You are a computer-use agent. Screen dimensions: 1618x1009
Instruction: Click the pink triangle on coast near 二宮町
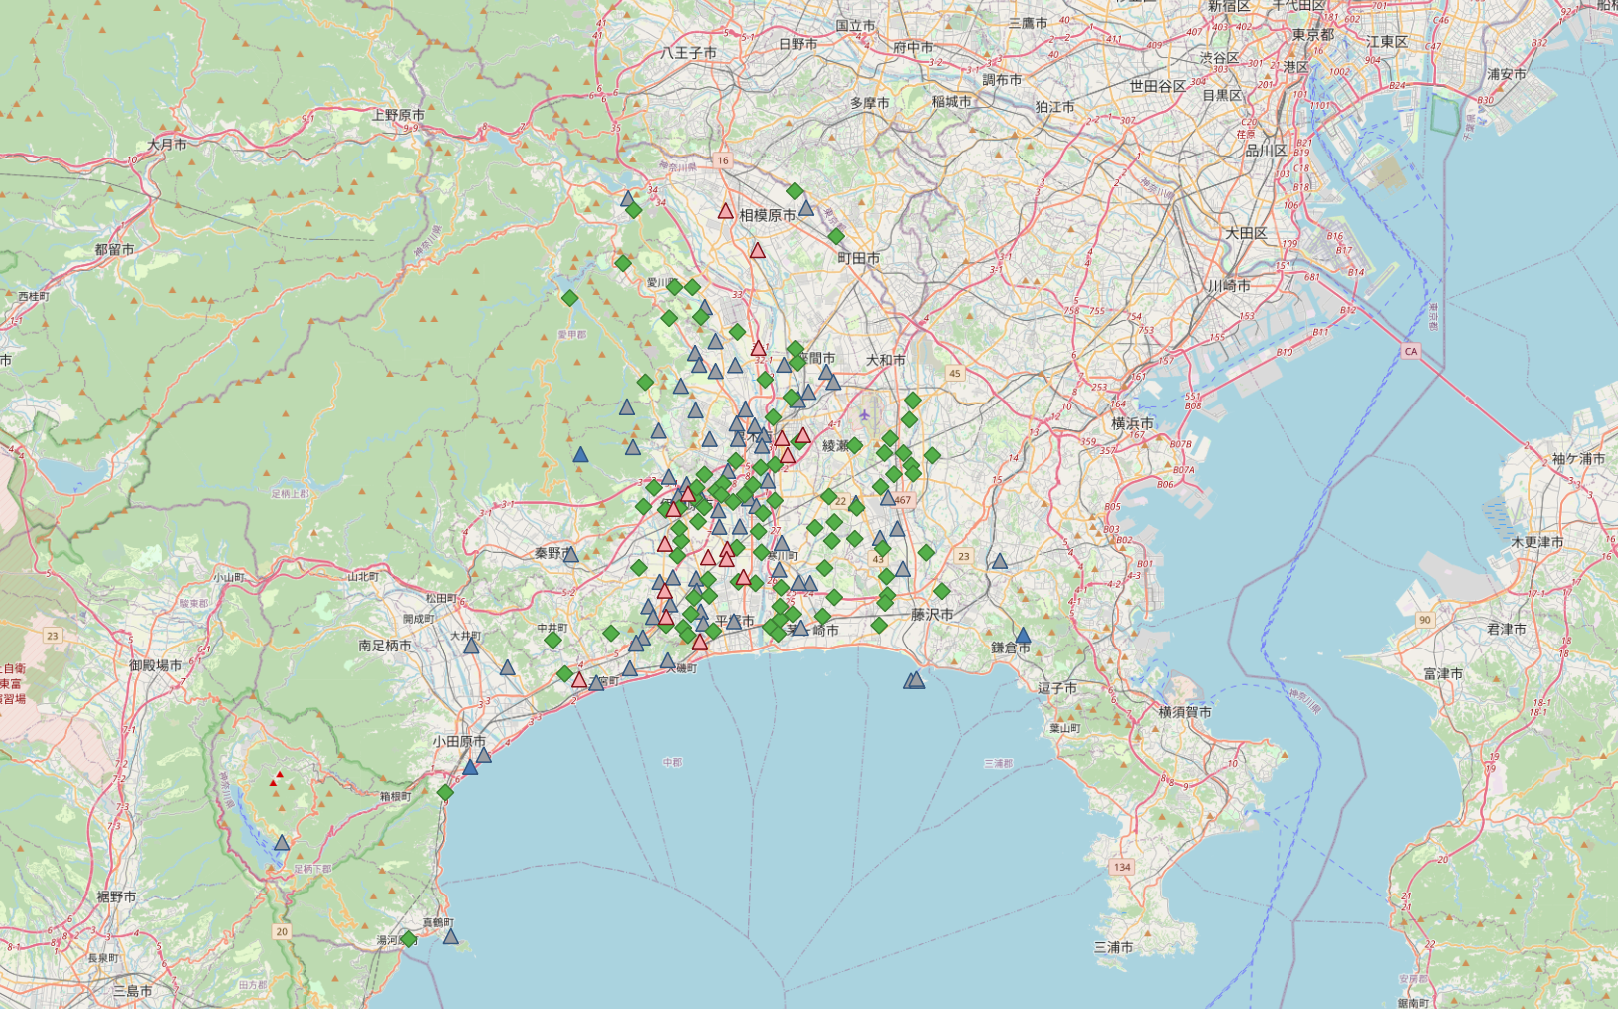[x=578, y=680]
